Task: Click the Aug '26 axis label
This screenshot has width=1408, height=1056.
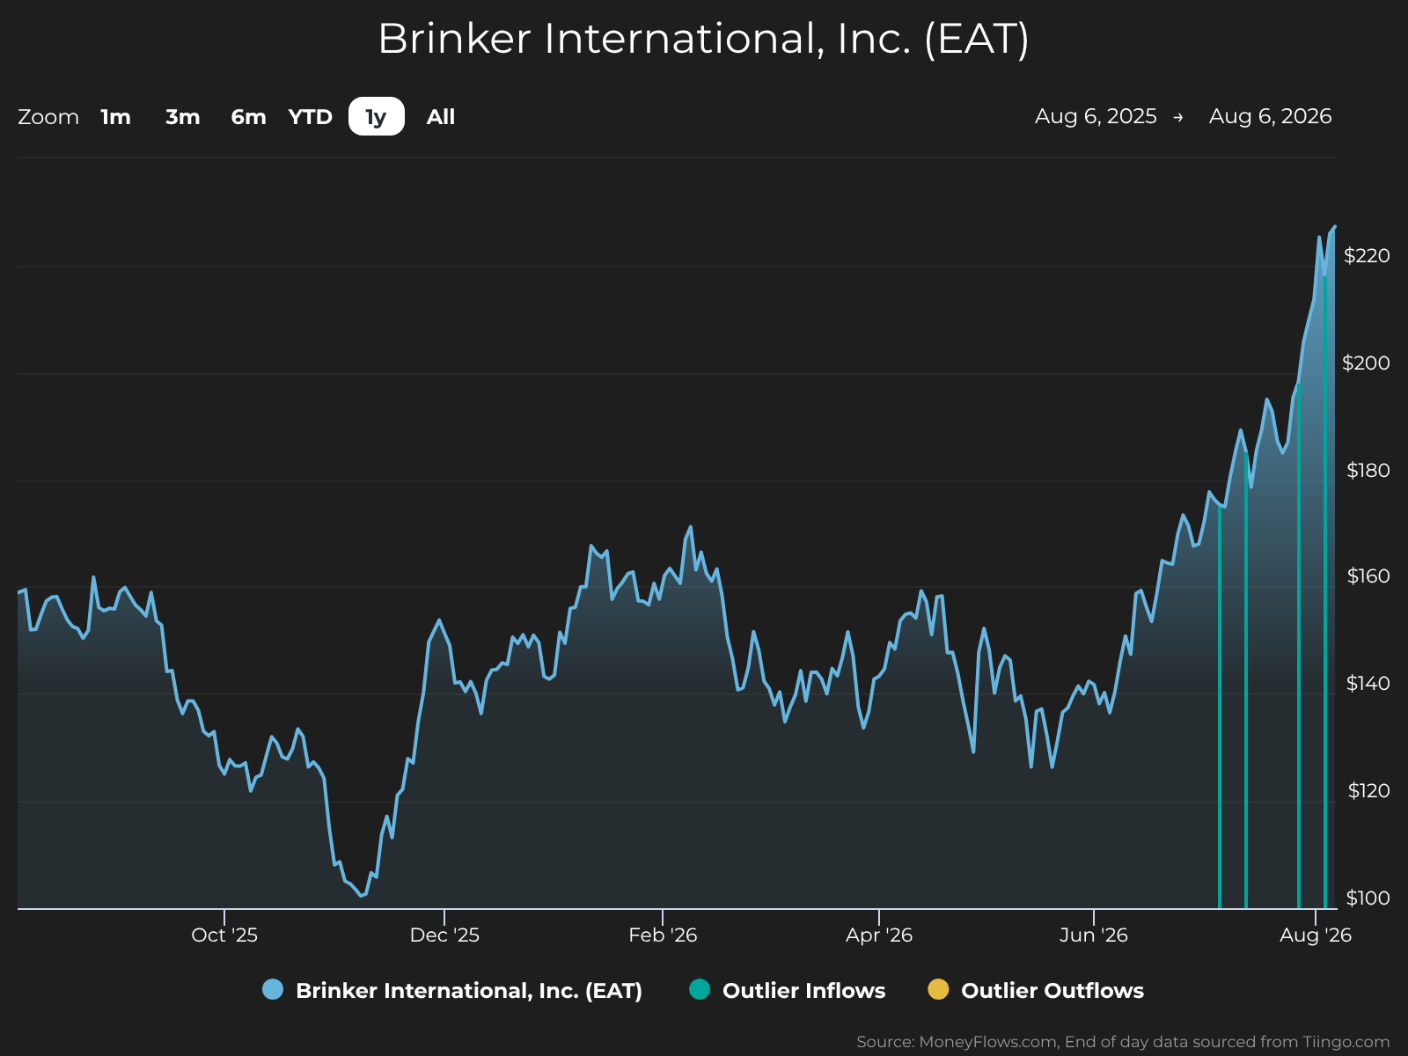Action: (x=1315, y=935)
